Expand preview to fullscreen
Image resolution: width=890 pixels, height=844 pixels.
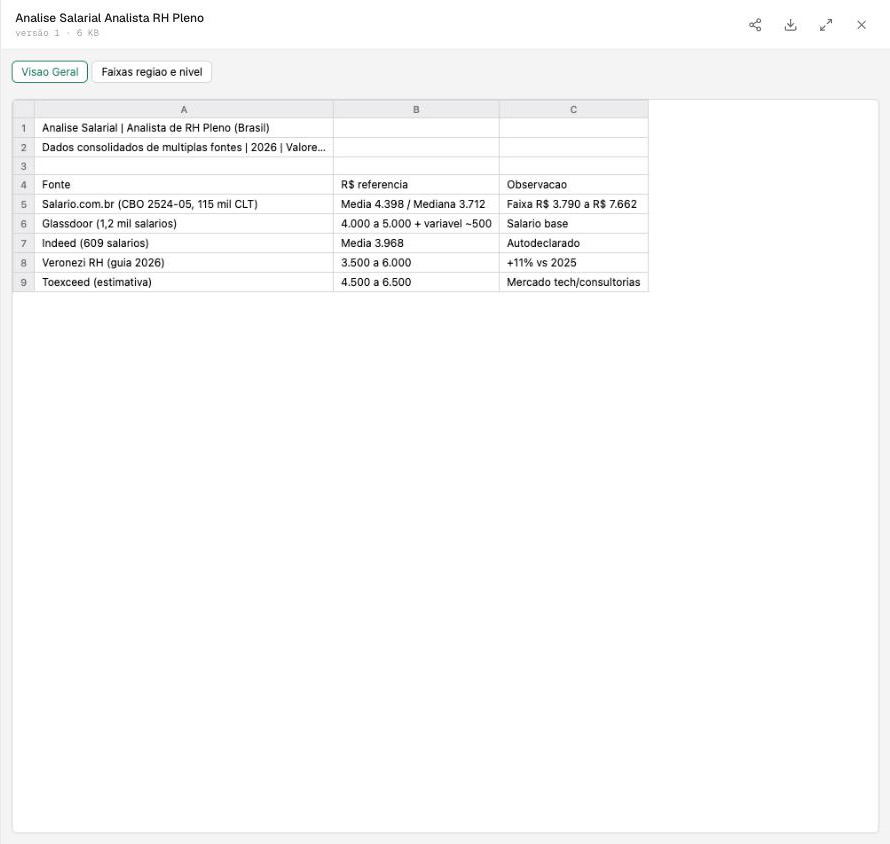826,25
